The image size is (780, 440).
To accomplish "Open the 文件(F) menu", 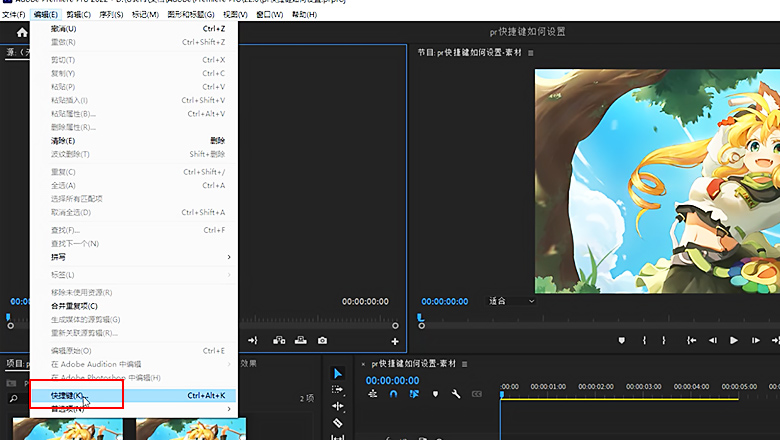I will pos(13,14).
